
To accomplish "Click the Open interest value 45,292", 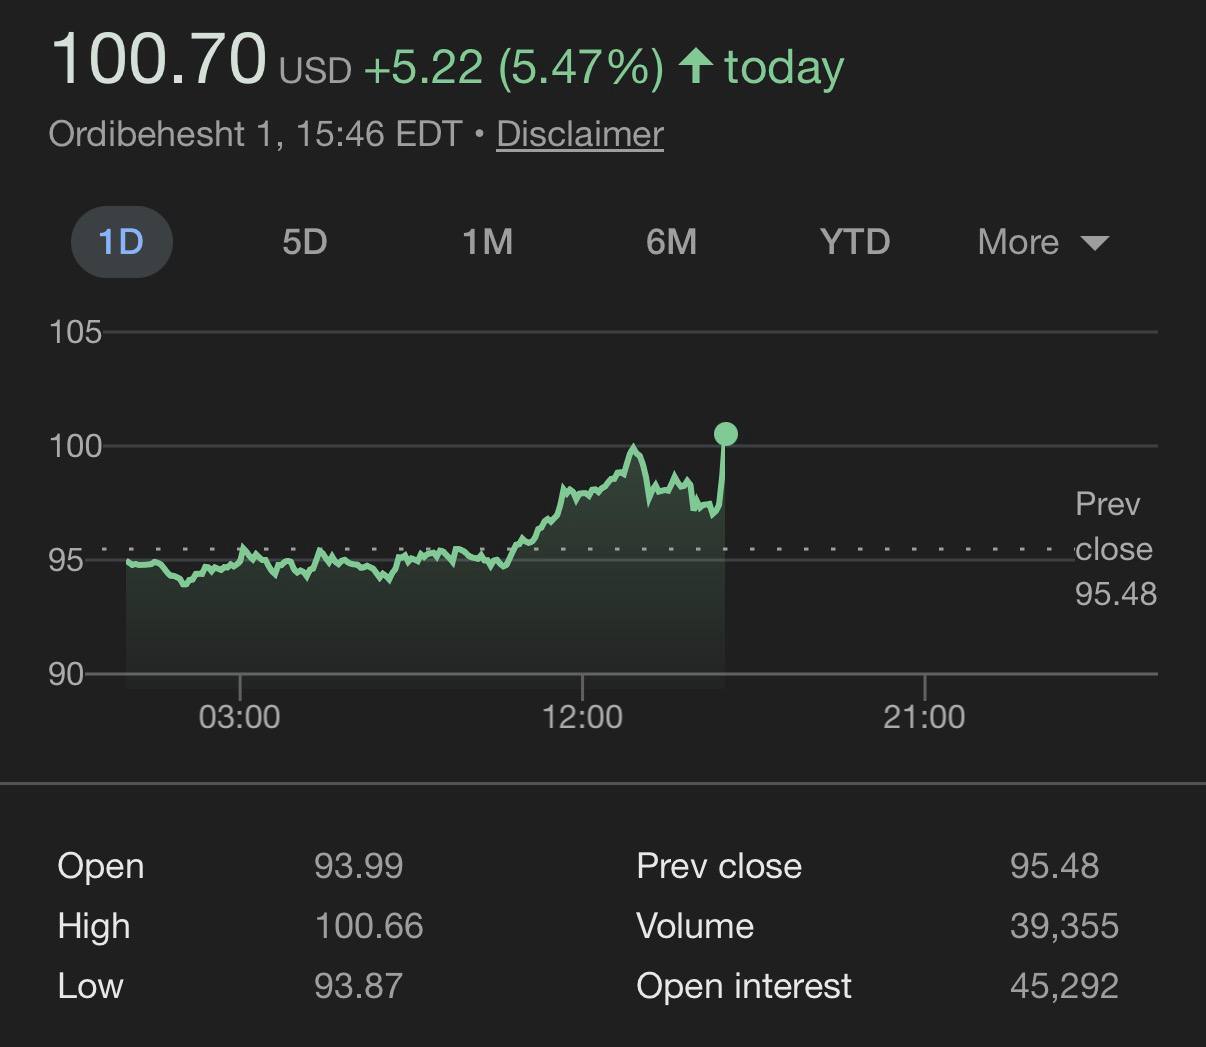I will 1064,986.
